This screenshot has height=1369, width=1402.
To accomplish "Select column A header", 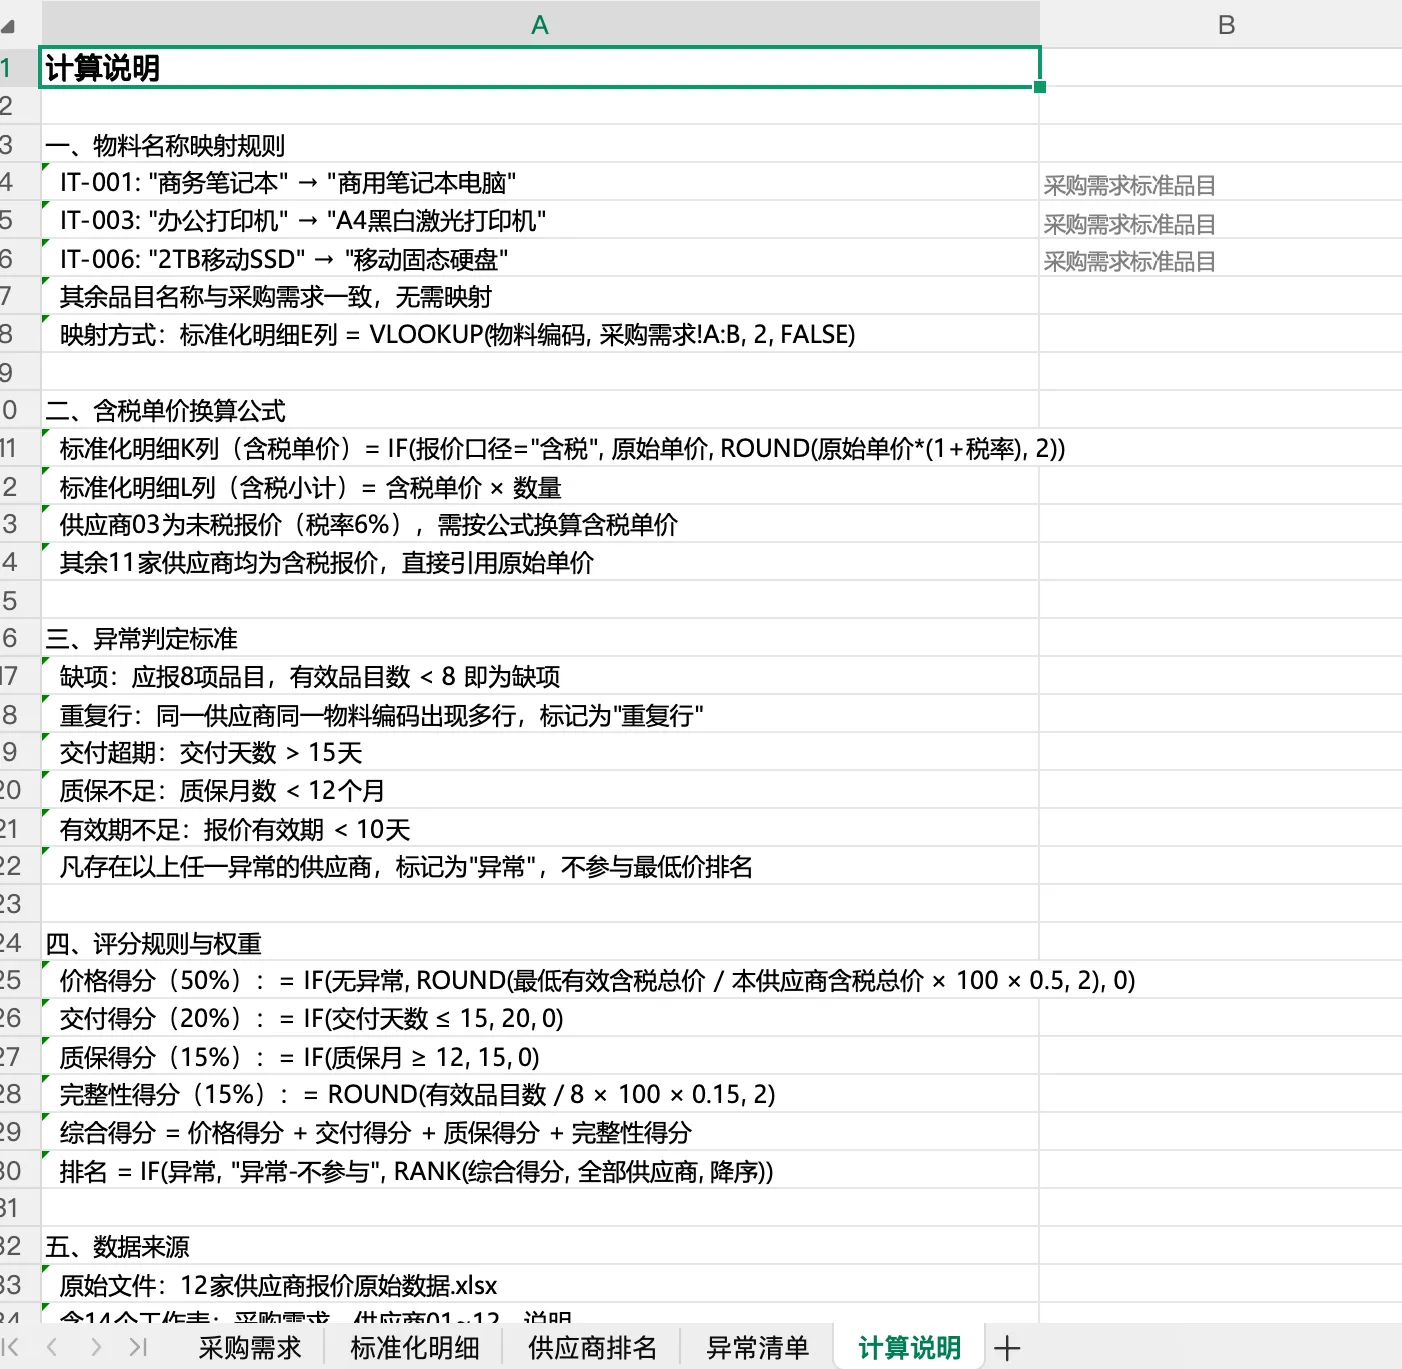I will (x=540, y=25).
